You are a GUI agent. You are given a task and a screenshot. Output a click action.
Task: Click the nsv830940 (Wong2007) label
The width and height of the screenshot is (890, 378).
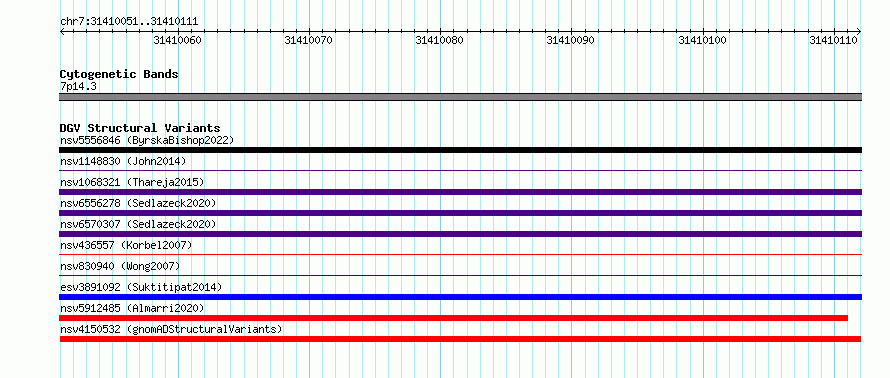tap(120, 266)
